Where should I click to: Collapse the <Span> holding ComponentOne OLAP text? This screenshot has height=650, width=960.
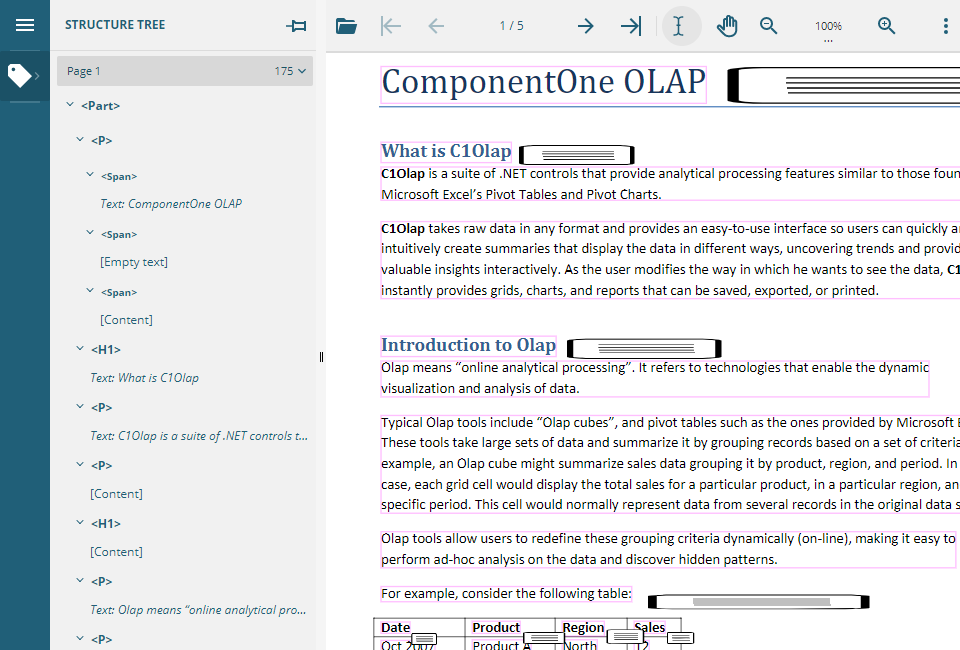(90, 174)
